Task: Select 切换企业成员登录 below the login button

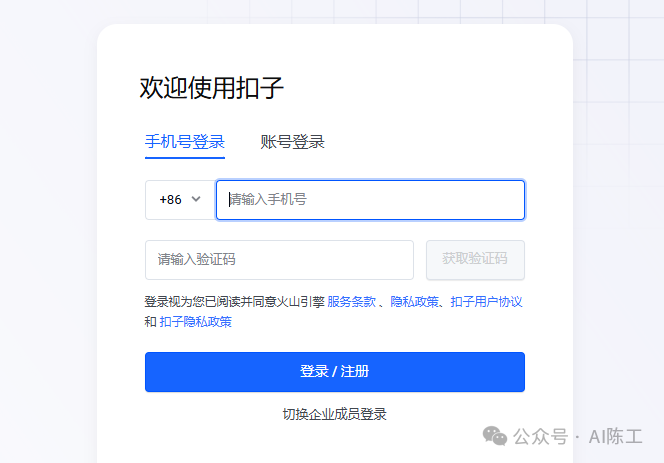Action: 334,414
